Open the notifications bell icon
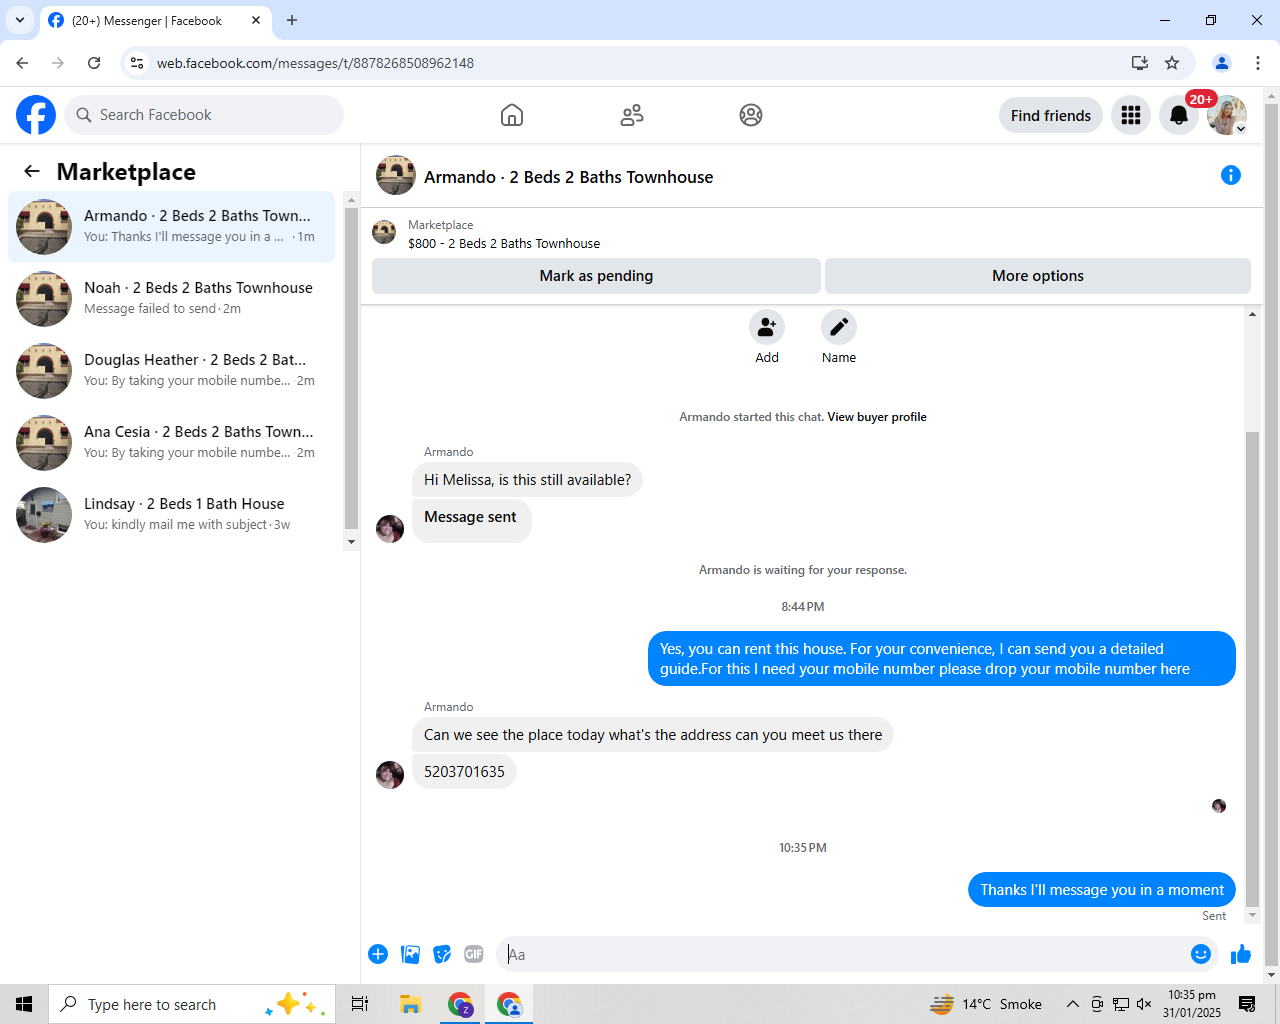 pyautogui.click(x=1179, y=115)
